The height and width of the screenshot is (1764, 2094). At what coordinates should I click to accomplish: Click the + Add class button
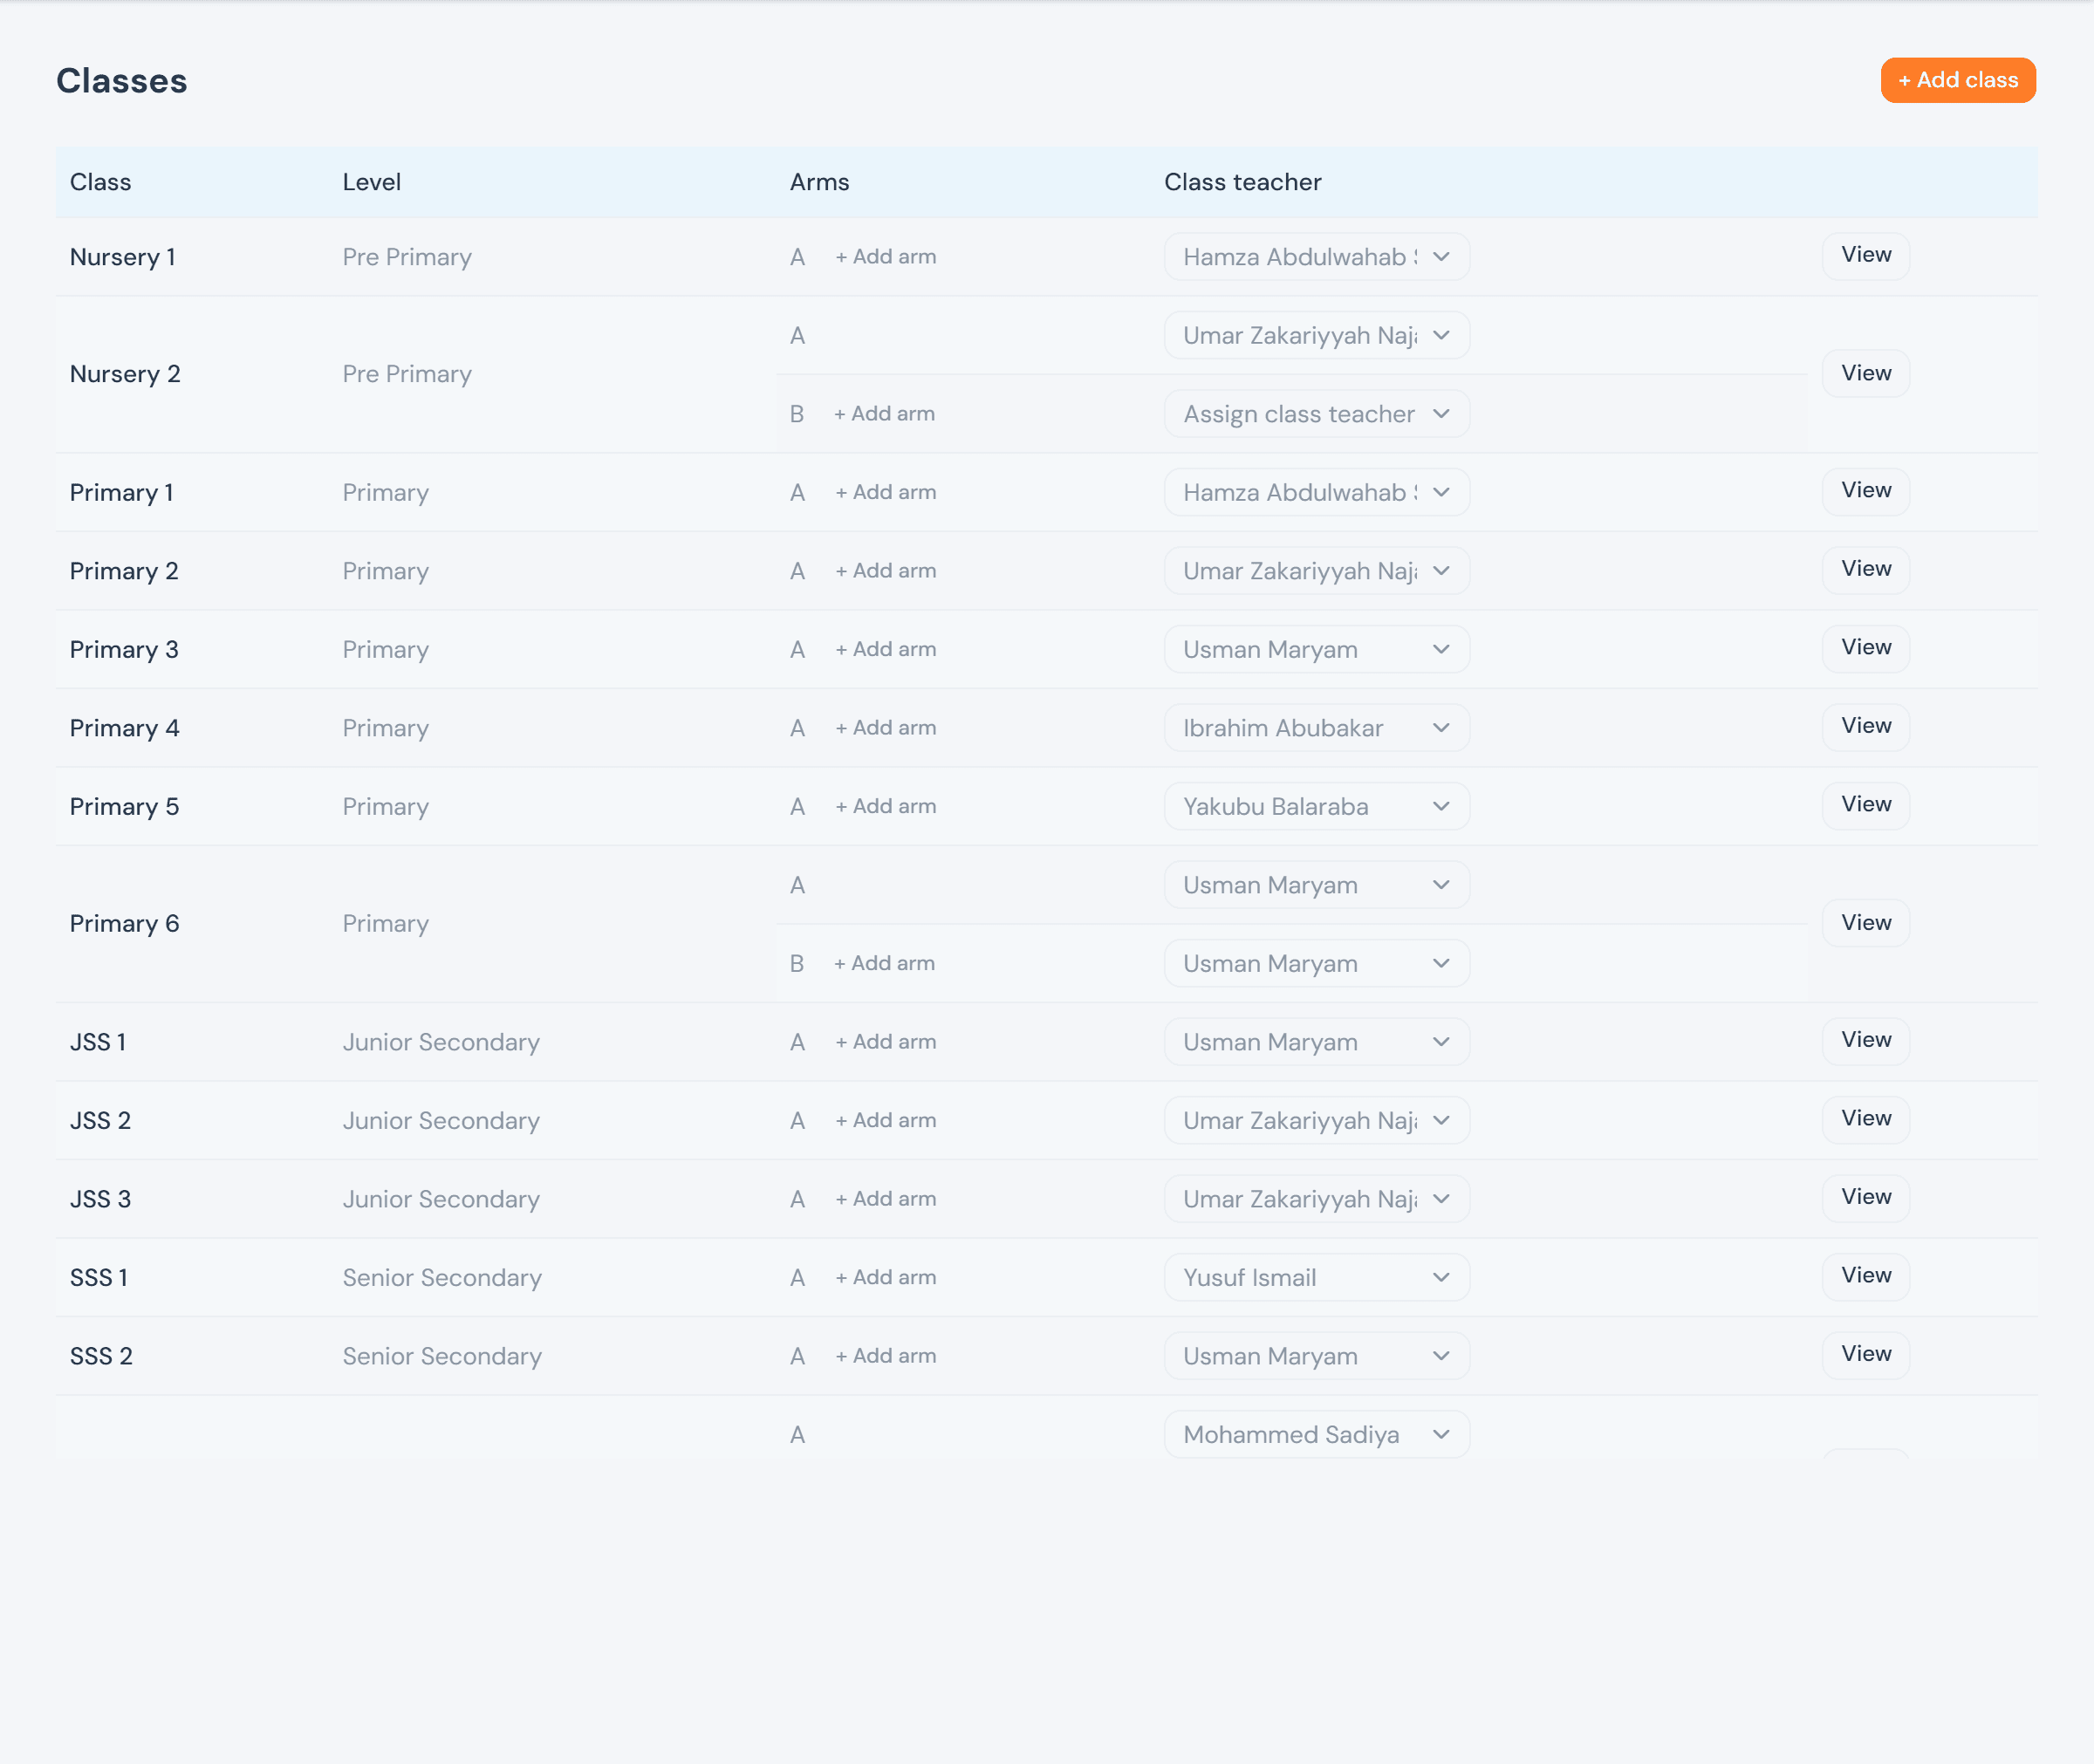click(x=1957, y=80)
